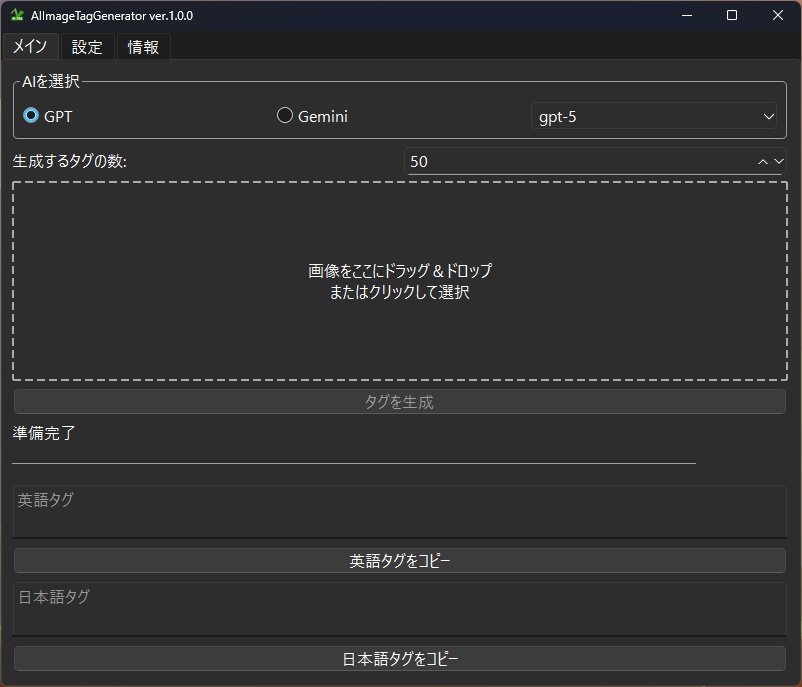
Task: Click the 準備完了 status text
Action: click(44, 433)
